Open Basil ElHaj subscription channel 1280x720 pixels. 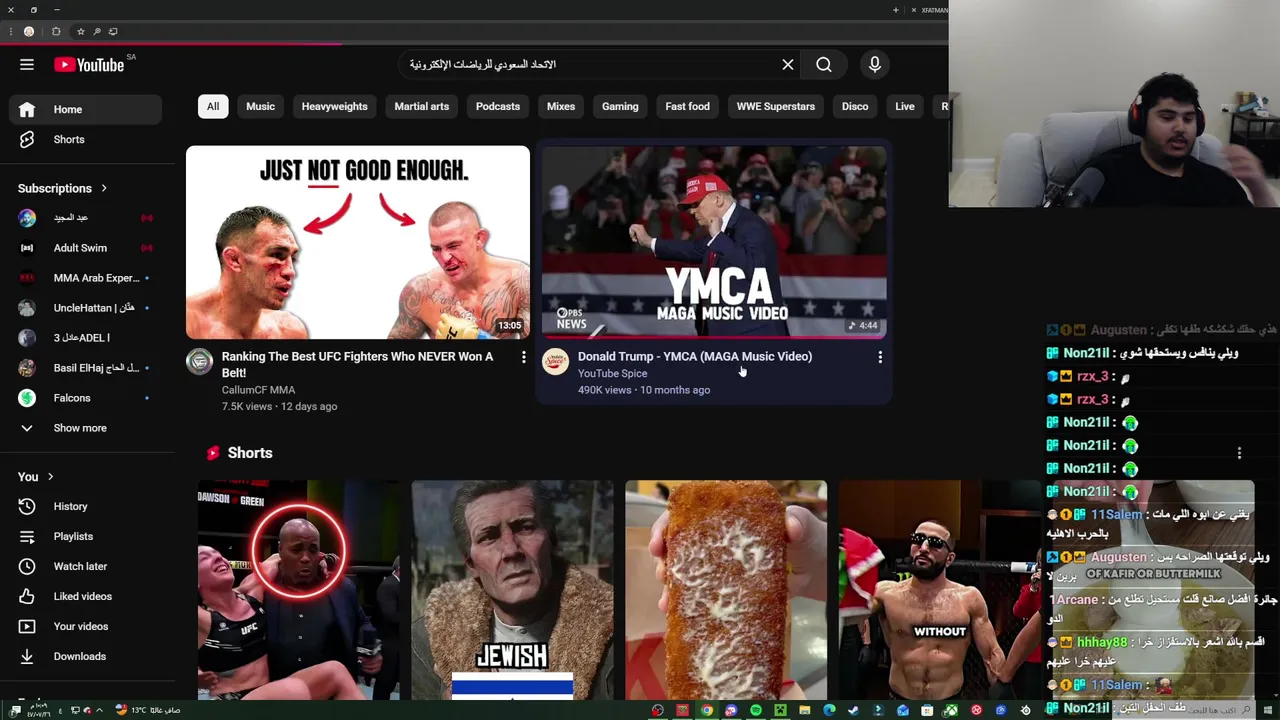pos(85,368)
